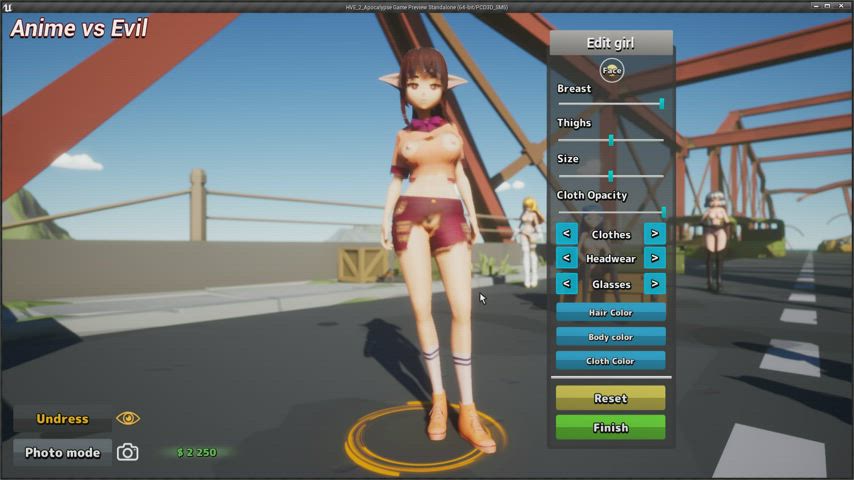Click the Headwear label text
This screenshot has width=854, height=480.
pyautogui.click(x=611, y=259)
